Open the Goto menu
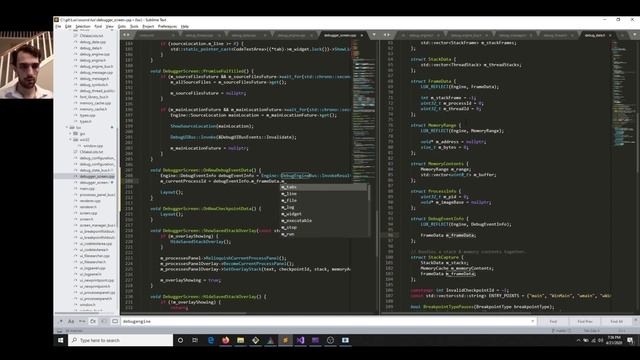This screenshot has width=640, height=360. (x=122, y=27)
